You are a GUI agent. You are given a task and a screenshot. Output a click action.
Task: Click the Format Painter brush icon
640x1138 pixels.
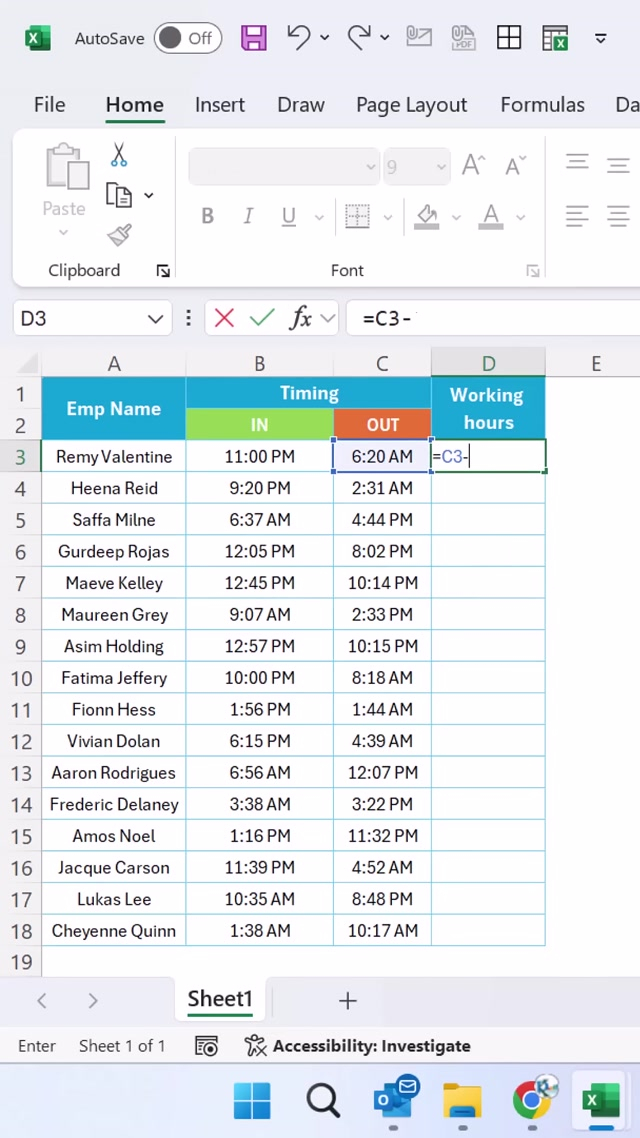coord(119,235)
